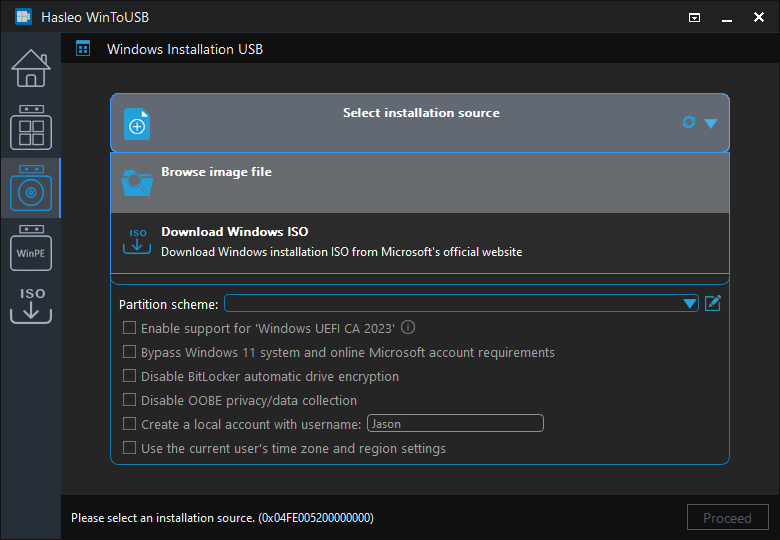Click the ISO download icon in the dropdown list
This screenshot has width=780, height=540.
[x=137, y=242]
